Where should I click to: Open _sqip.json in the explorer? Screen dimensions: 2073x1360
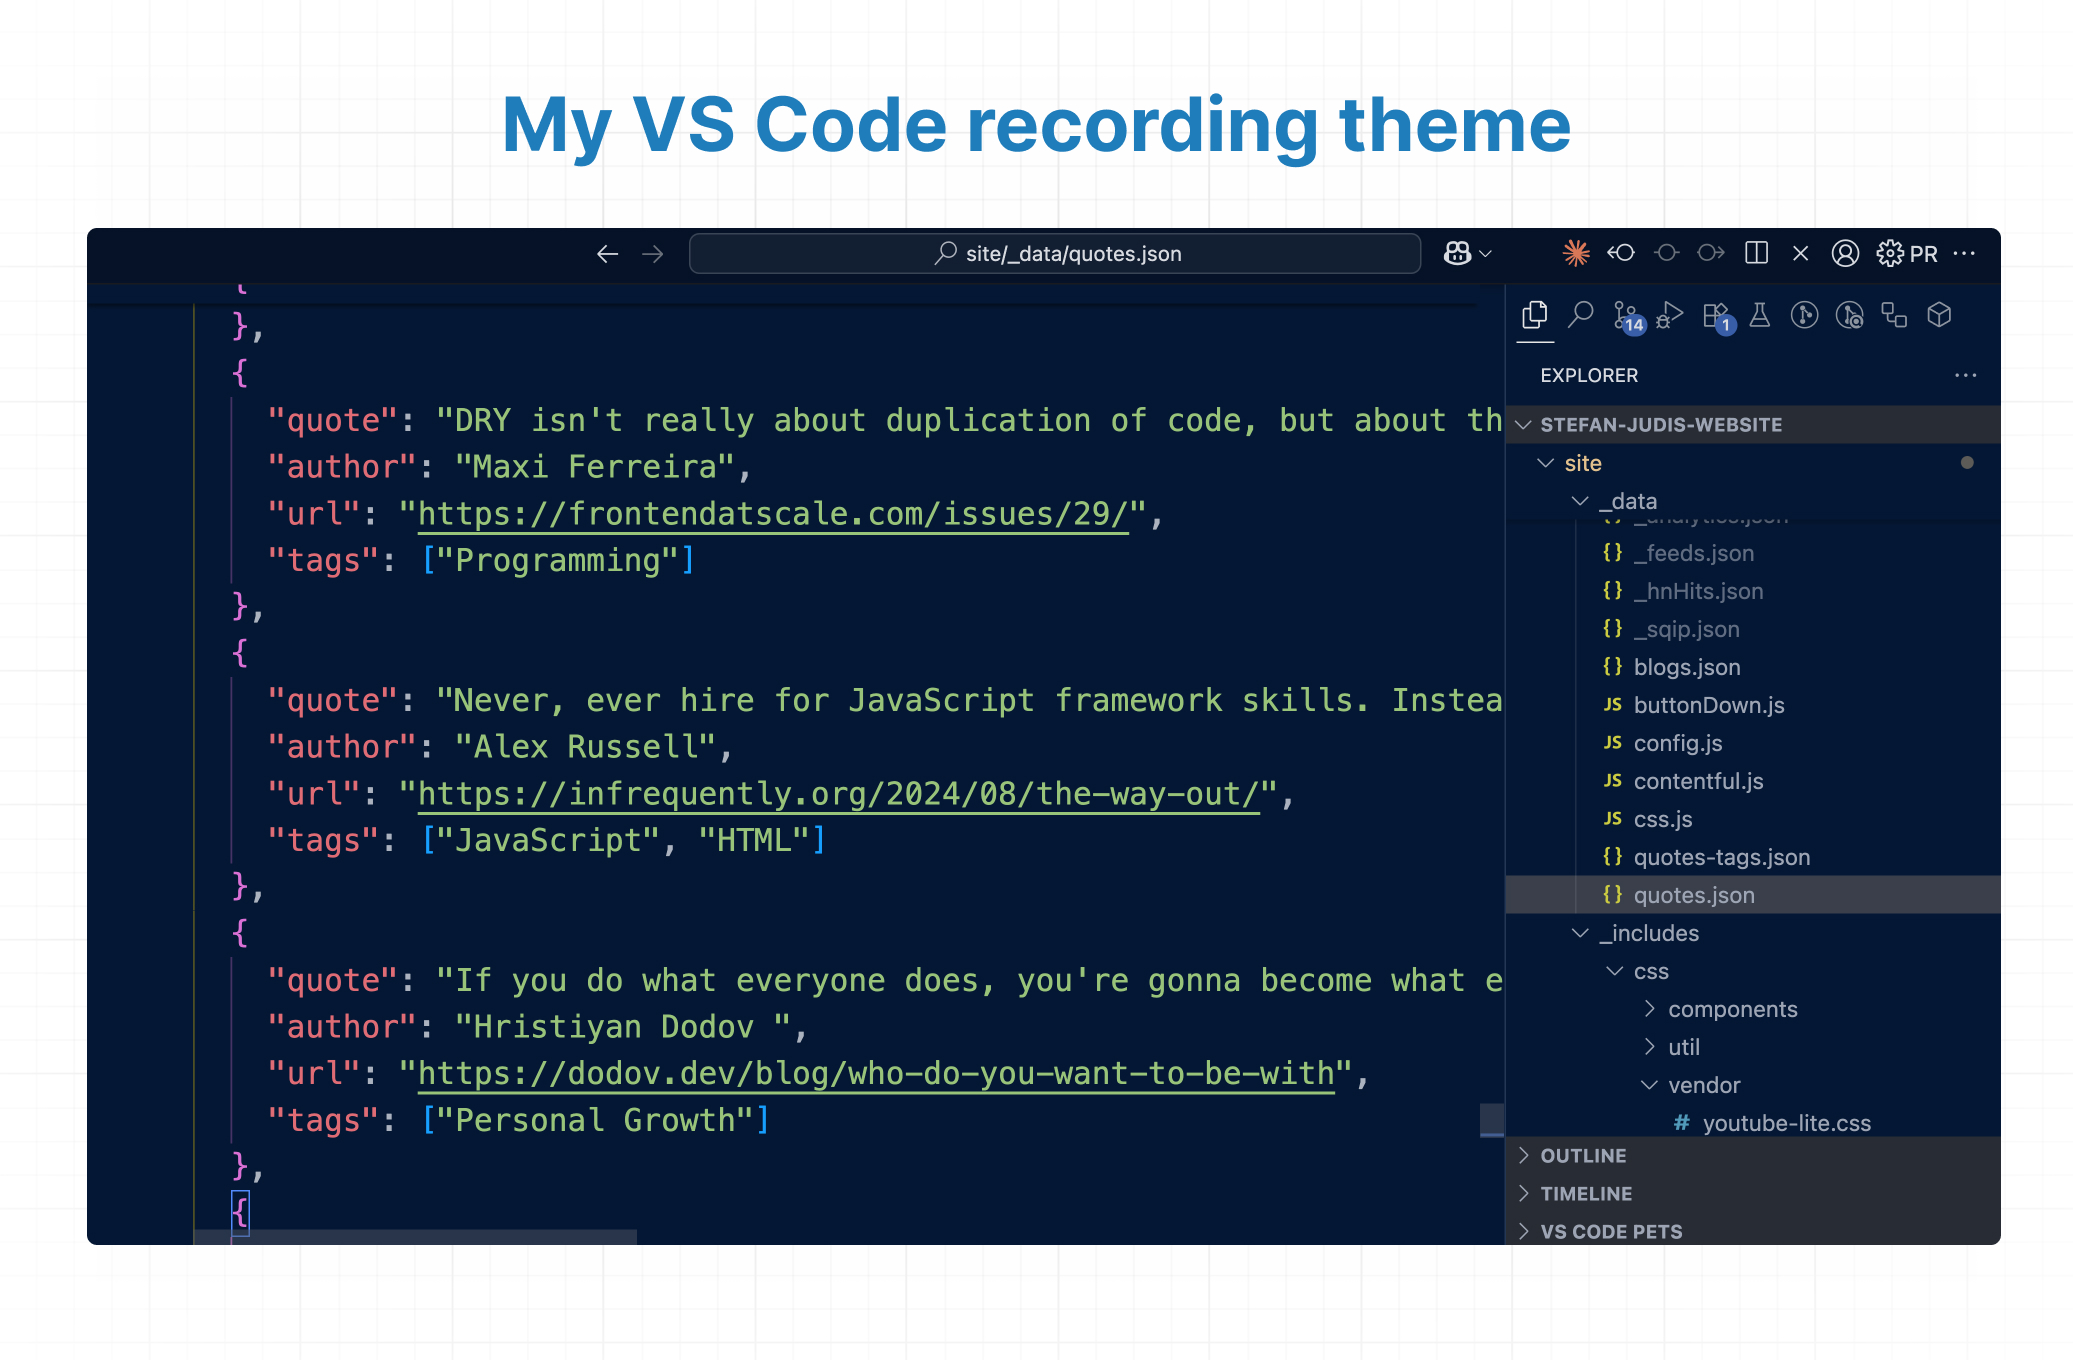click(x=1753, y=629)
